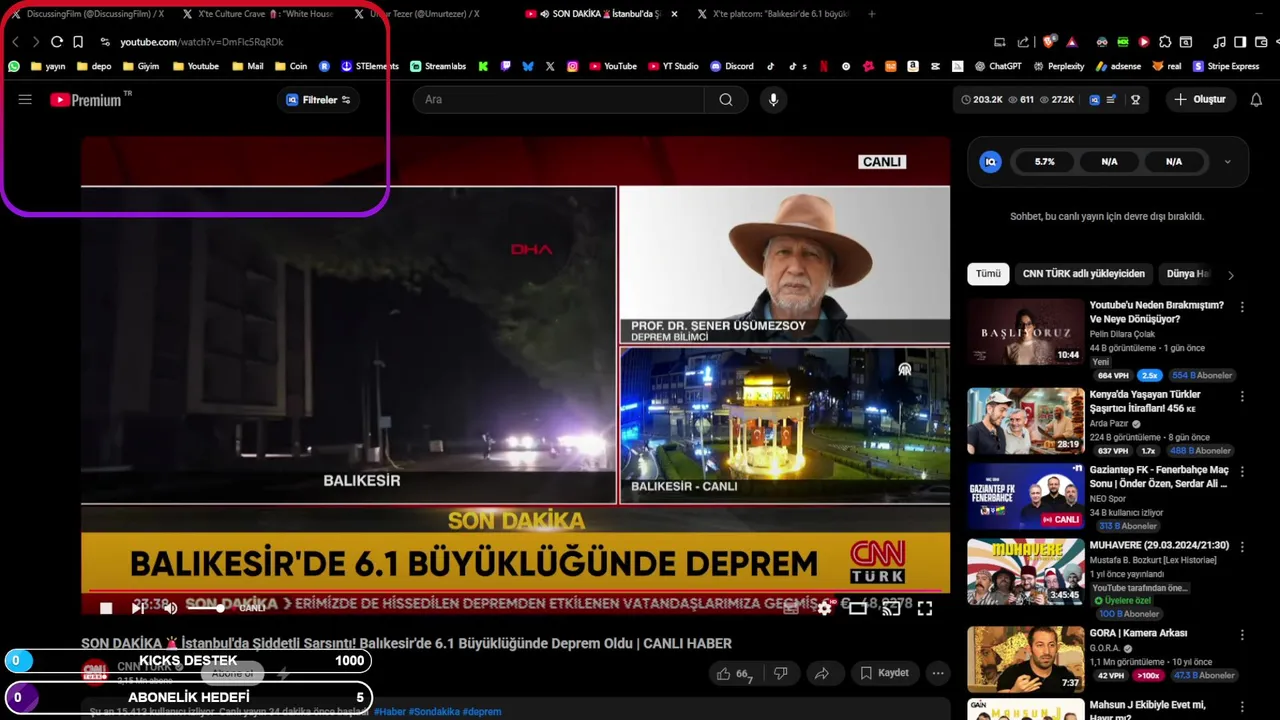Stop the live video playback

(x=107, y=608)
